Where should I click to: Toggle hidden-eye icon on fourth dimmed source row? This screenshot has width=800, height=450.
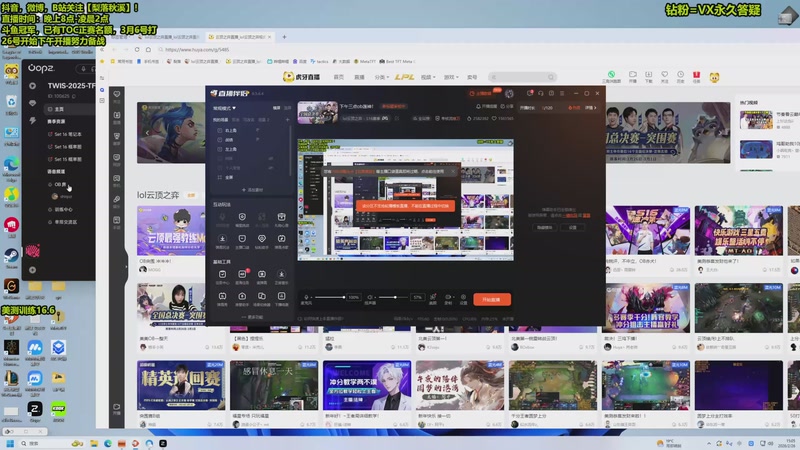coord(270,159)
